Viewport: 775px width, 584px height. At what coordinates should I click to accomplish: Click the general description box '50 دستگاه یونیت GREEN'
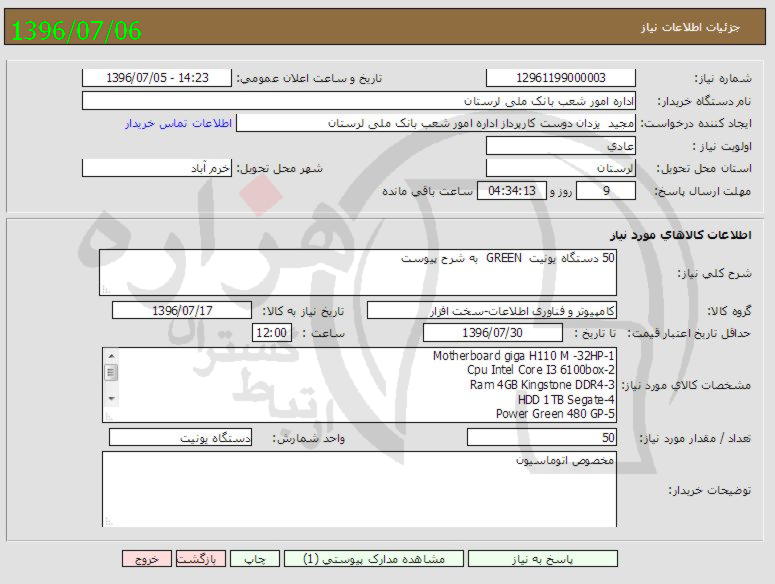coord(358,272)
